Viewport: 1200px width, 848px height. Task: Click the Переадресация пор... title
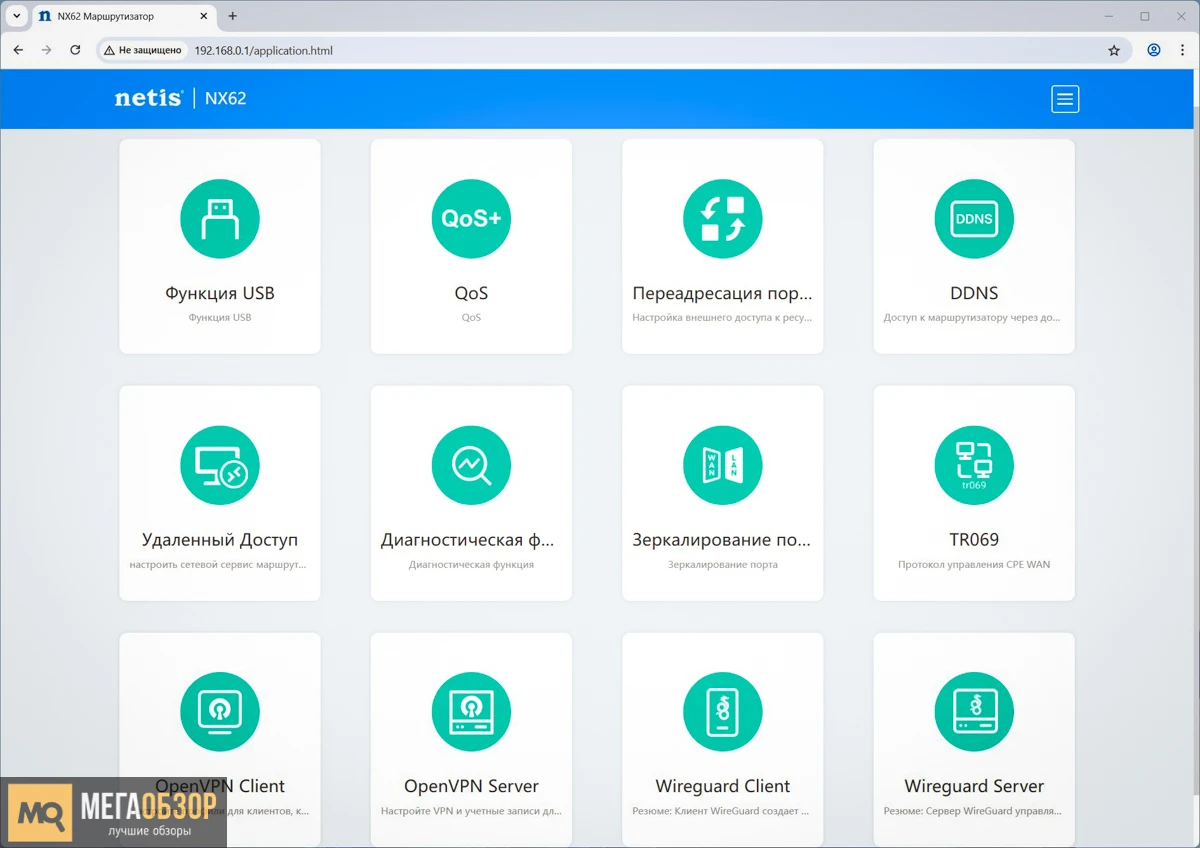723,294
